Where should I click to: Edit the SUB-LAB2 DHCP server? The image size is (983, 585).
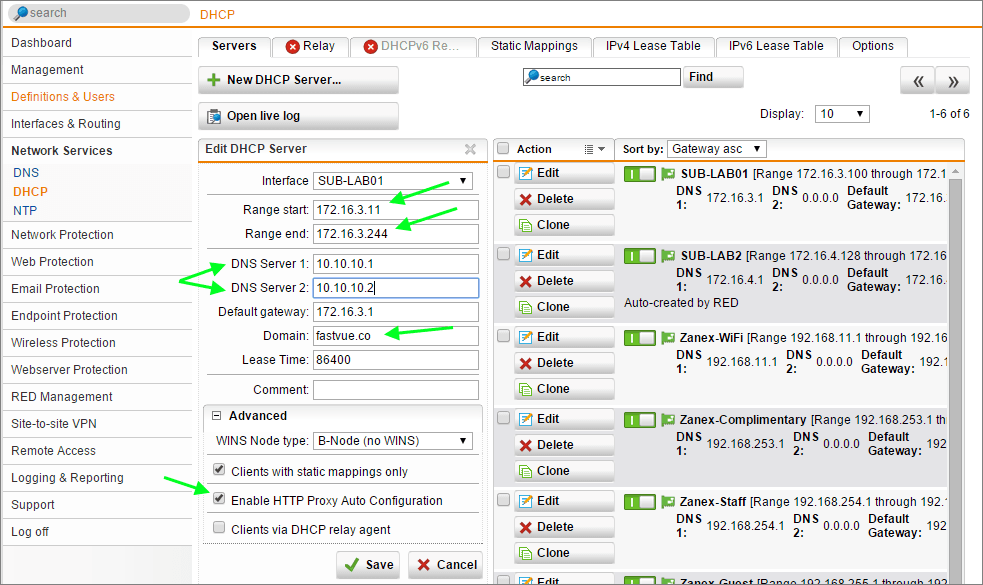tap(564, 255)
